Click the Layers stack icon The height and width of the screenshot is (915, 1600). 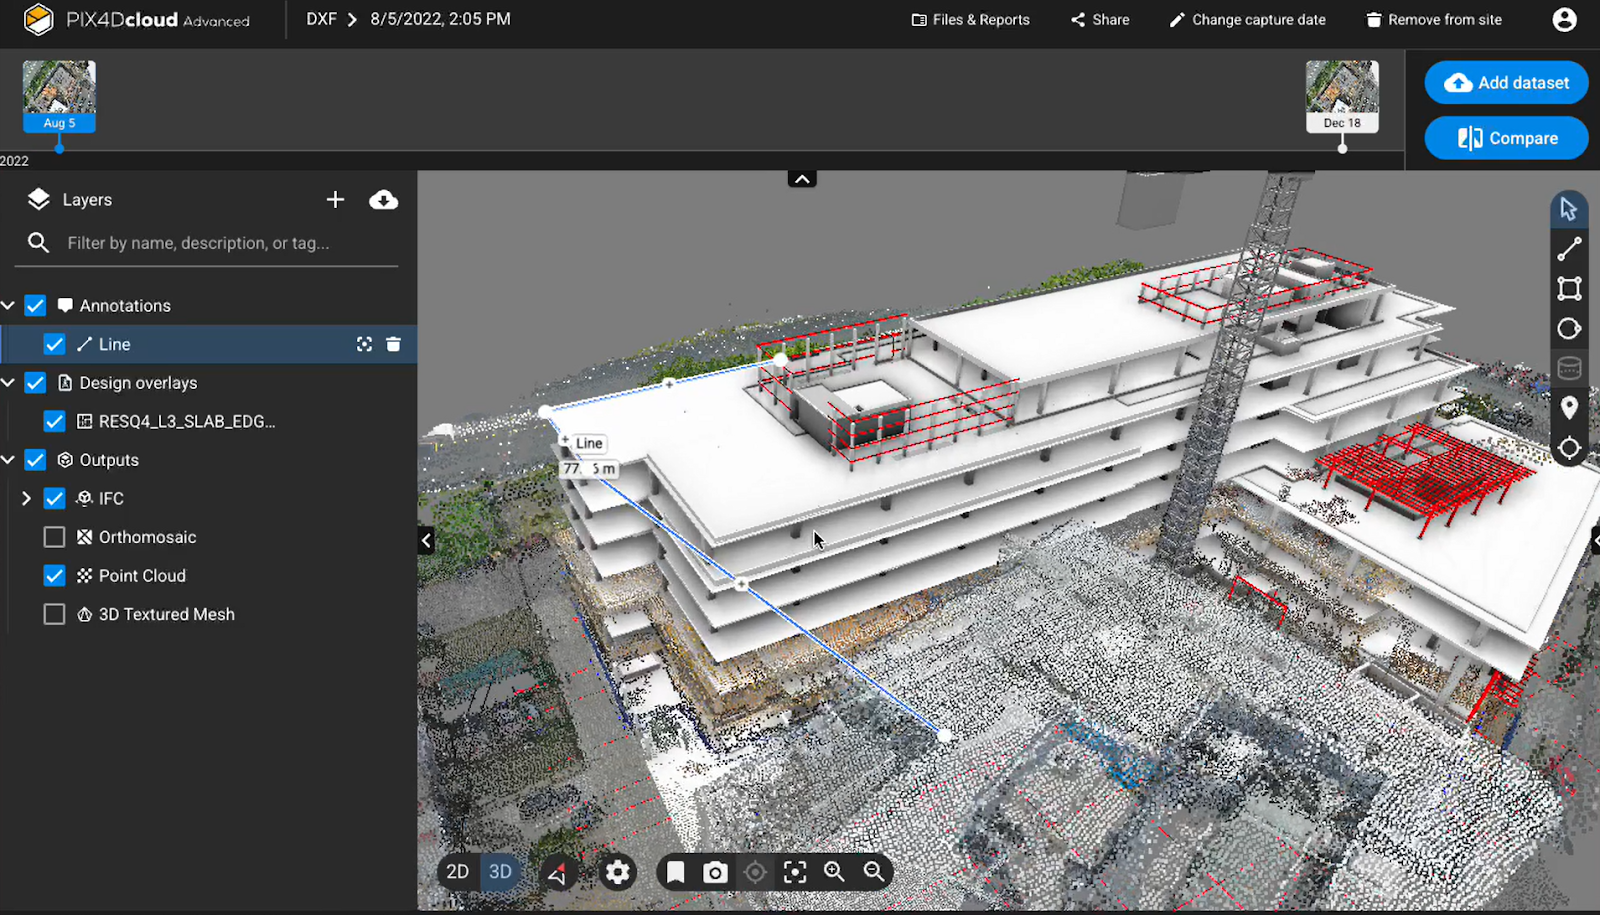tap(38, 199)
